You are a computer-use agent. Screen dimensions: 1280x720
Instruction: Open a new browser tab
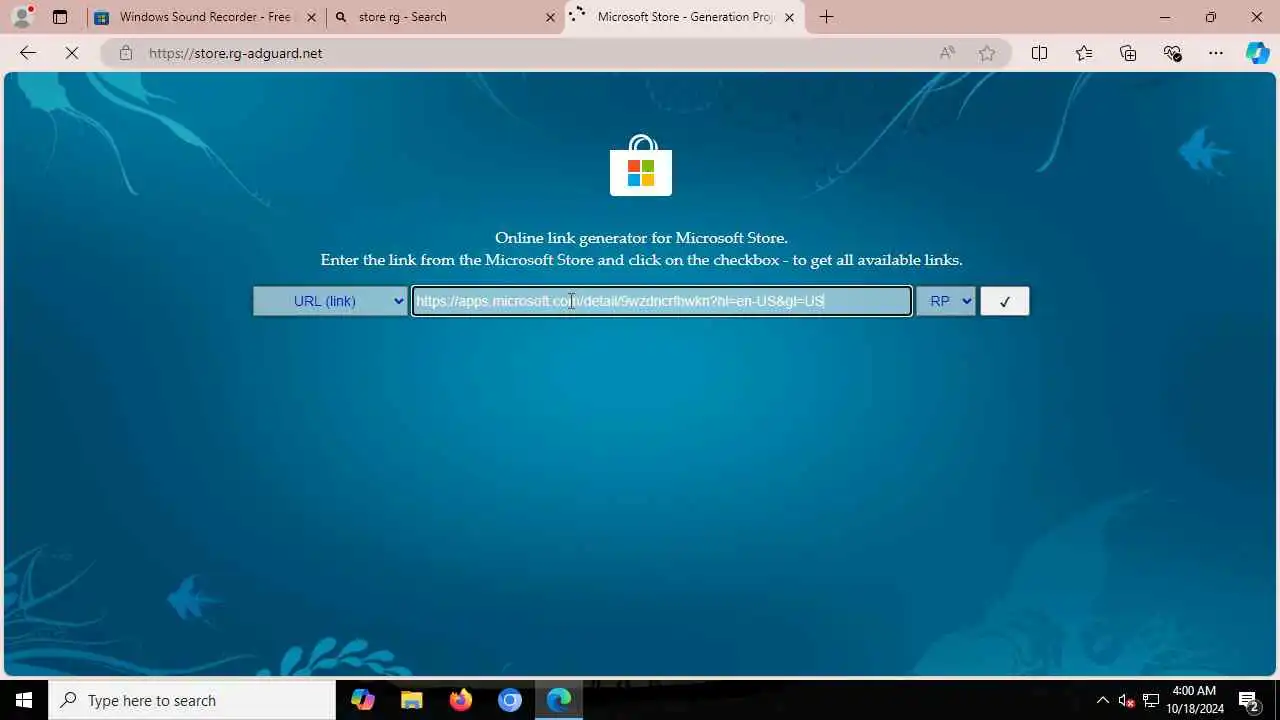coord(826,17)
